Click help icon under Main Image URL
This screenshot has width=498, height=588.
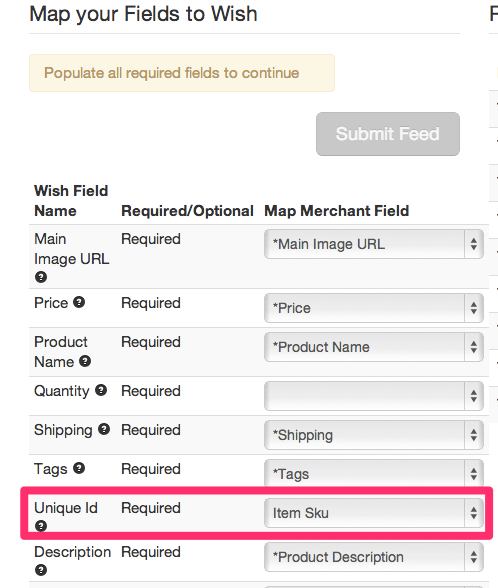click(x=41, y=277)
